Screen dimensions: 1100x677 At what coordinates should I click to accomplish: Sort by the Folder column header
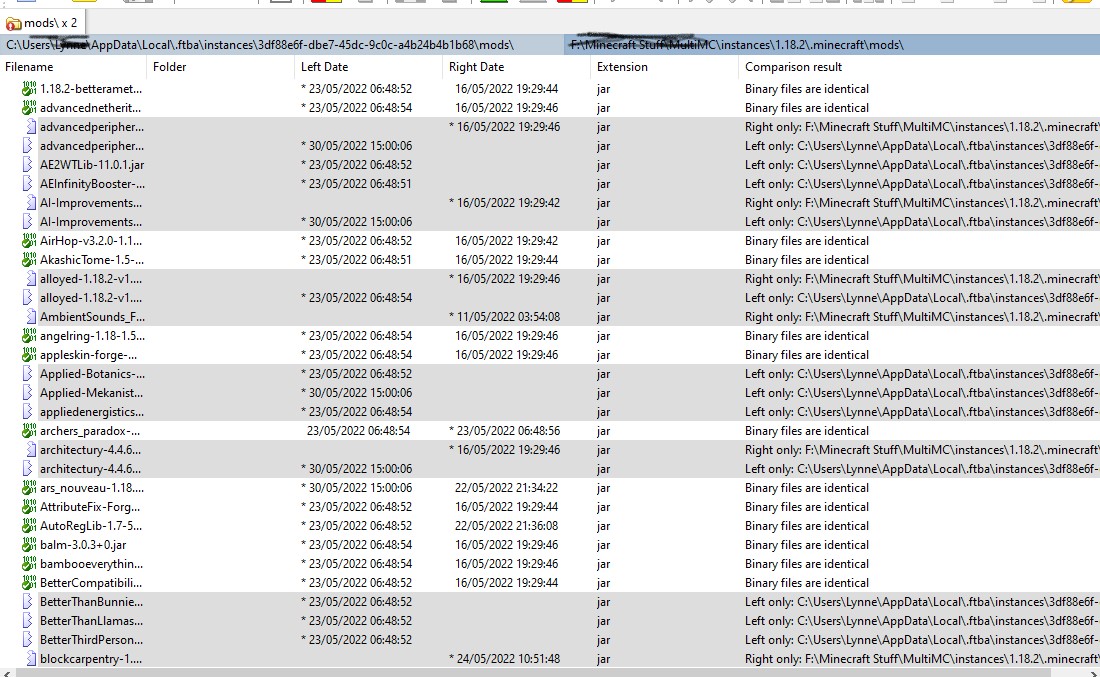click(222, 67)
